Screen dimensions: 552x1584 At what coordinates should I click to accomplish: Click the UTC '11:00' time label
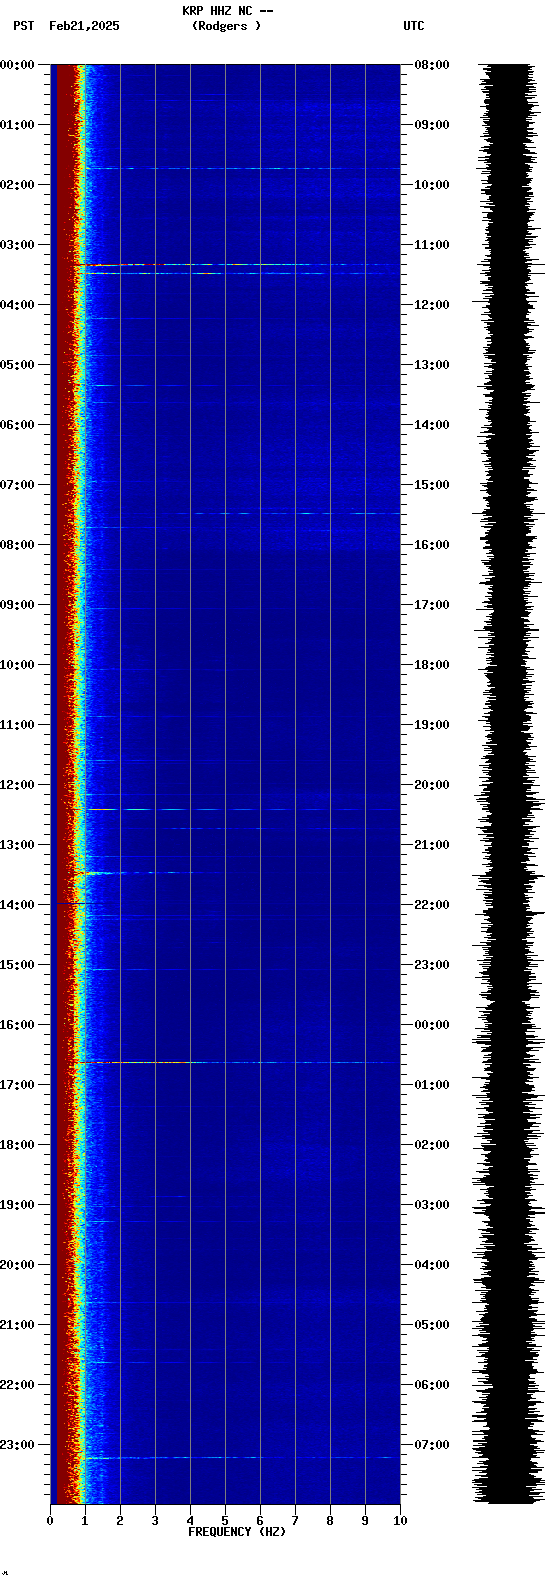point(432,245)
